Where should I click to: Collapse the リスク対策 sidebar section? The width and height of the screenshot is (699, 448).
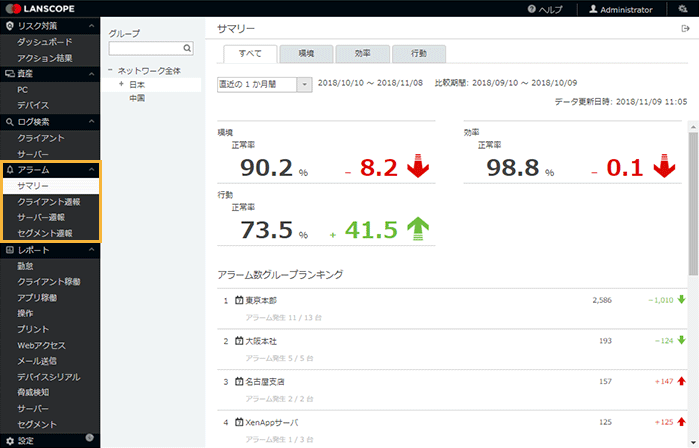[x=91, y=24]
